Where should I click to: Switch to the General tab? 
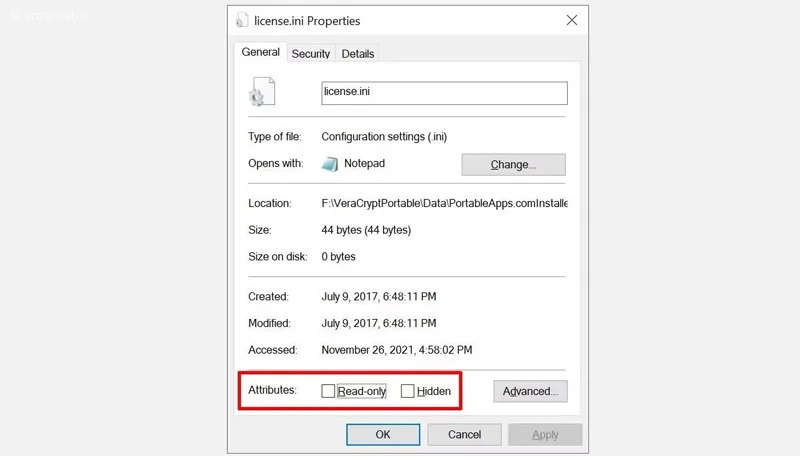260,53
